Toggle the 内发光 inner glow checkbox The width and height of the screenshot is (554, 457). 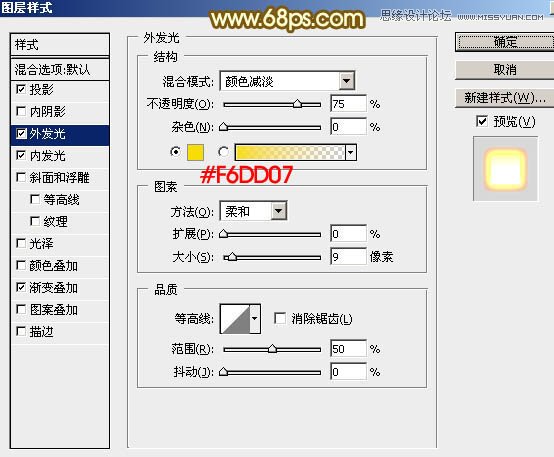pyautogui.click(x=21, y=156)
